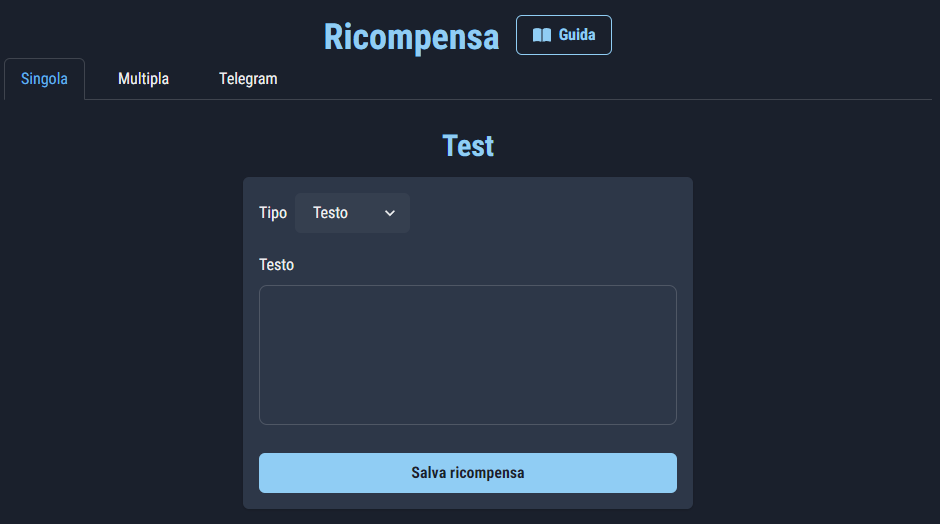Screen dimensions: 940x524
Task: Select the Singola tab label text
Action: (44, 79)
